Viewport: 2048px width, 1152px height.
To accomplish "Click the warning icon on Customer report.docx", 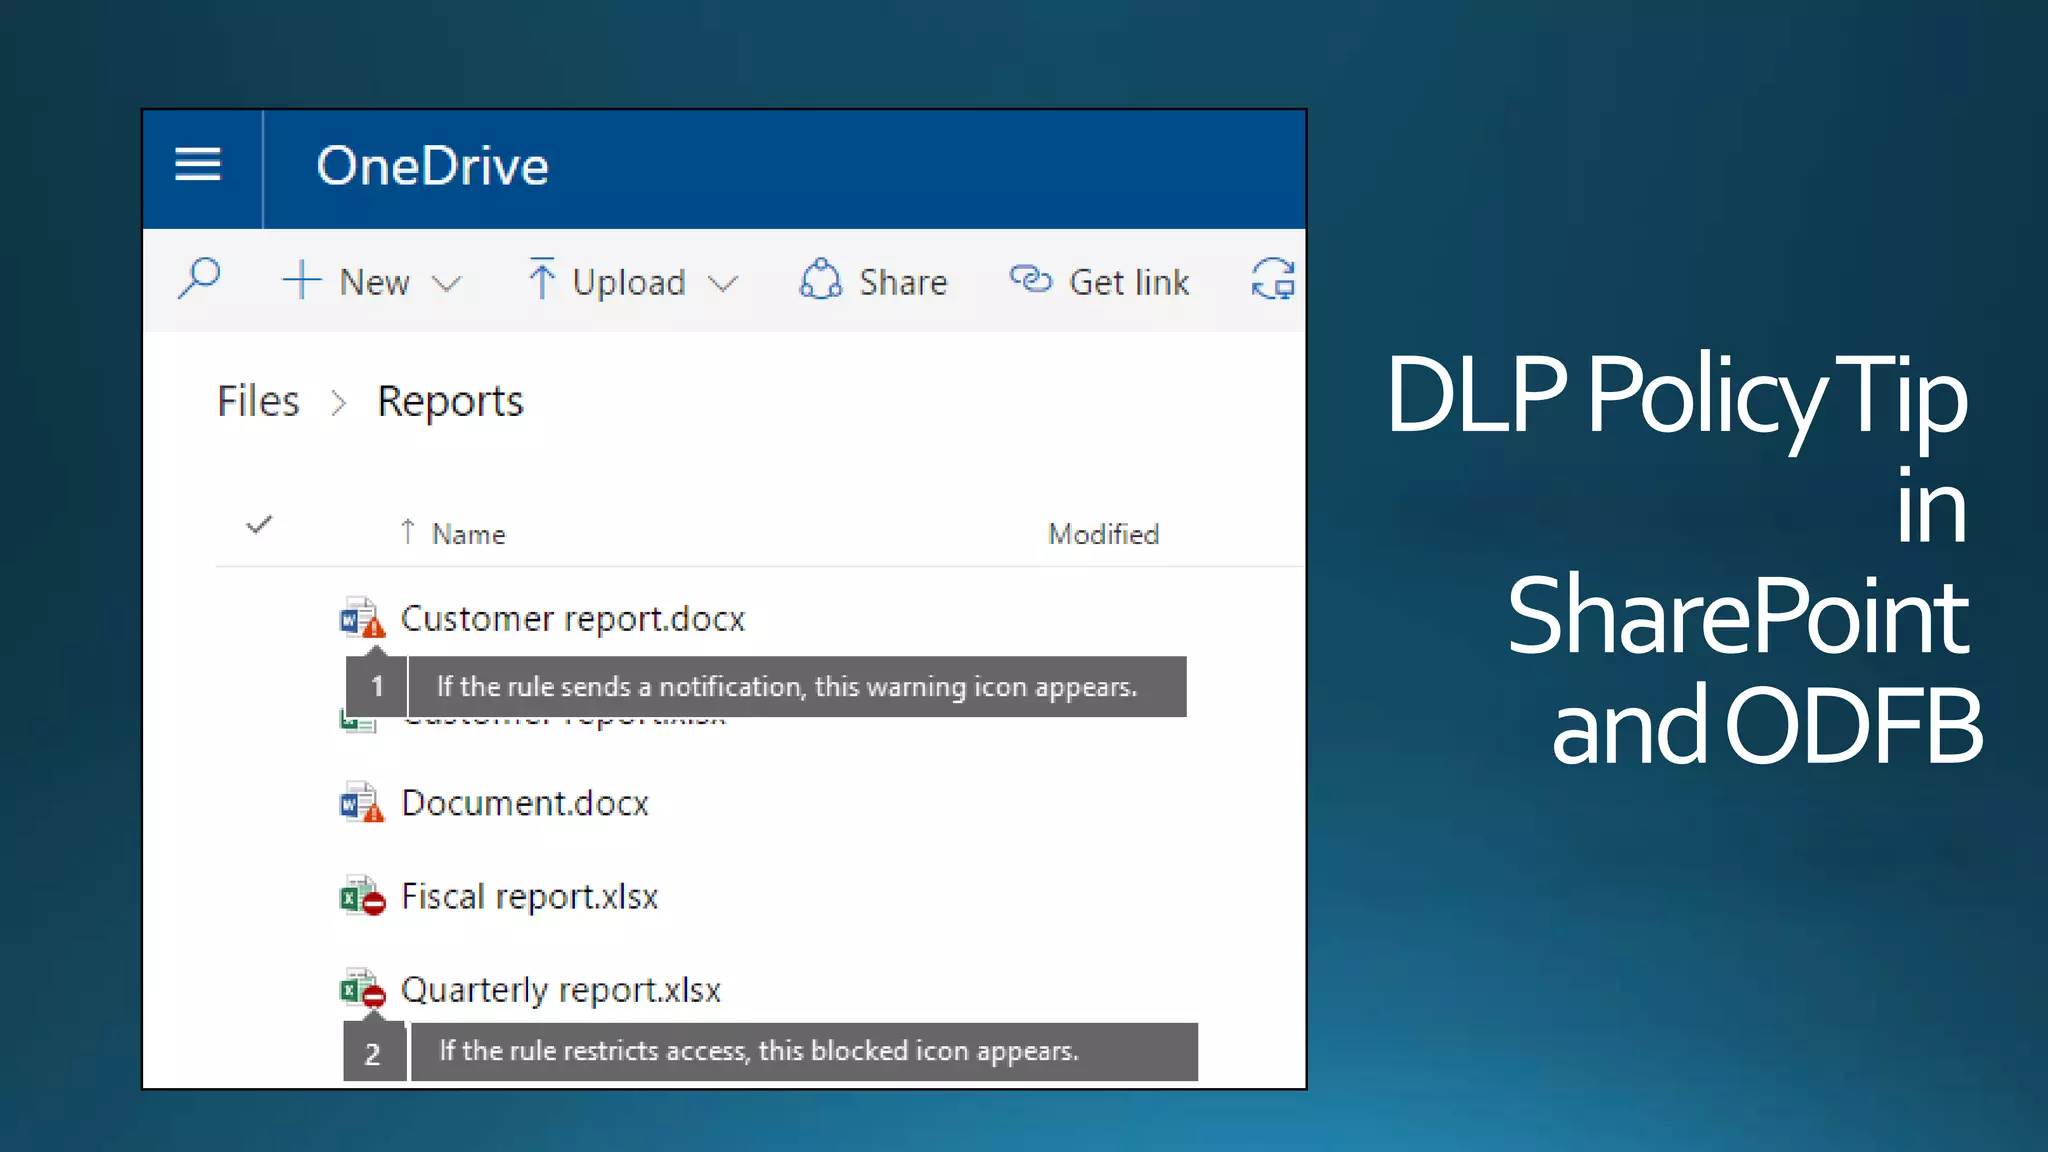I will click(x=373, y=627).
